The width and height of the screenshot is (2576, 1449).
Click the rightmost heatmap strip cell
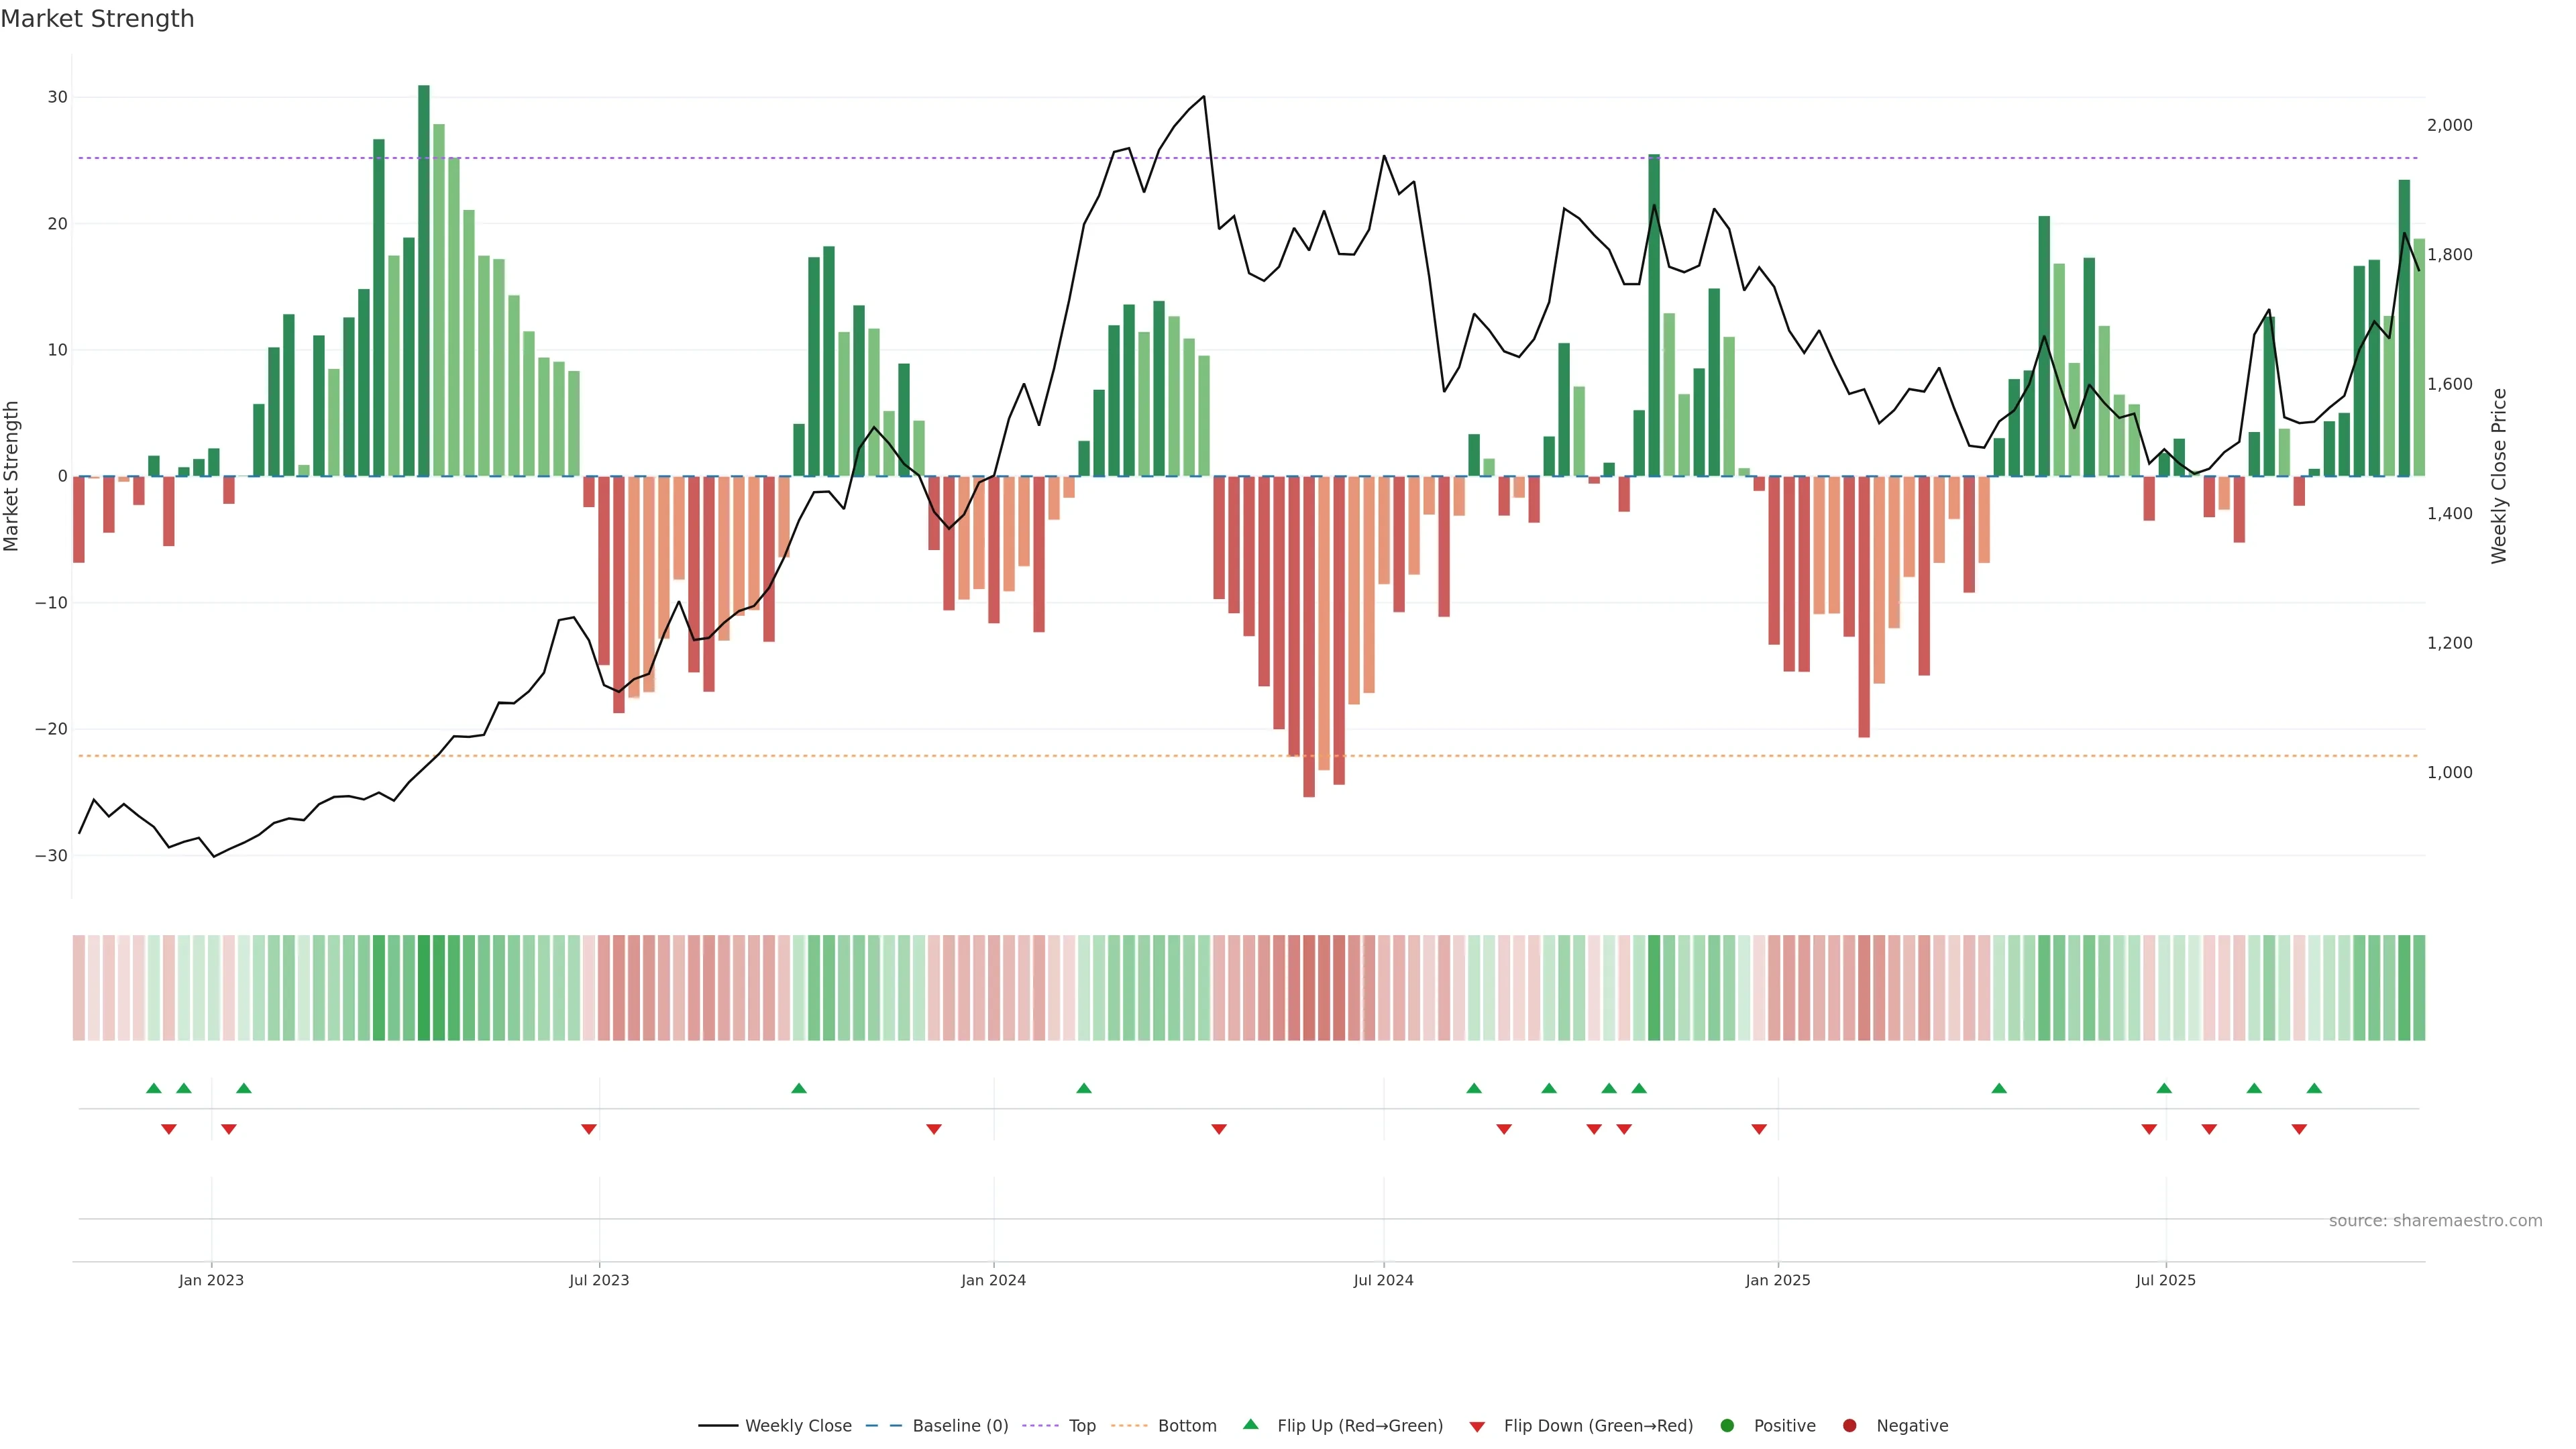point(2419,988)
